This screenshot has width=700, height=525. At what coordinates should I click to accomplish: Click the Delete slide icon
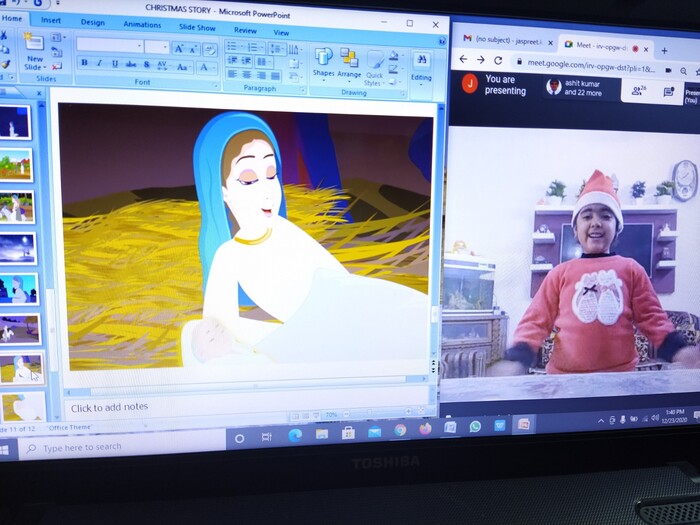[56, 67]
